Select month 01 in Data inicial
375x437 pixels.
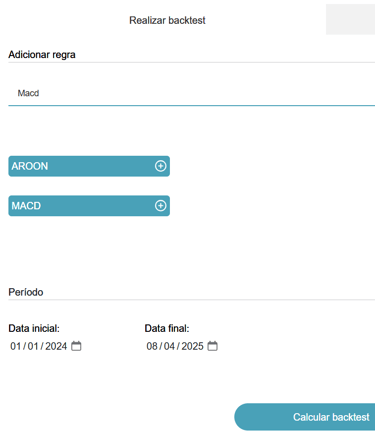click(33, 346)
